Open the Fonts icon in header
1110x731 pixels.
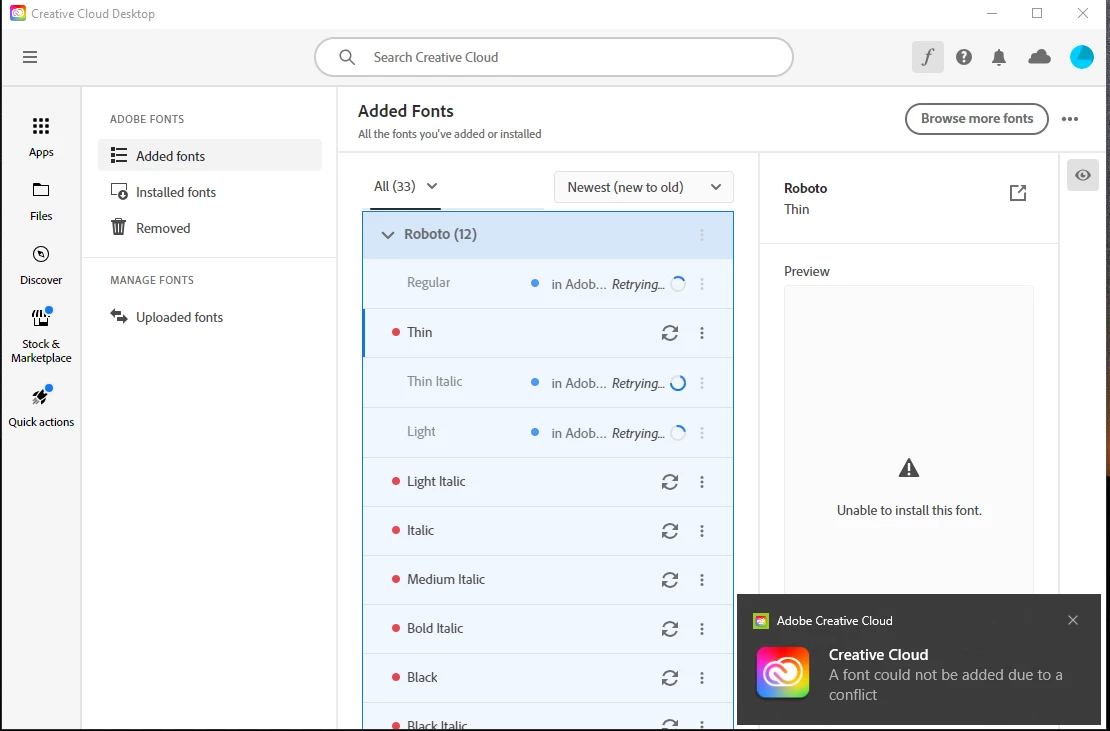click(x=927, y=57)
